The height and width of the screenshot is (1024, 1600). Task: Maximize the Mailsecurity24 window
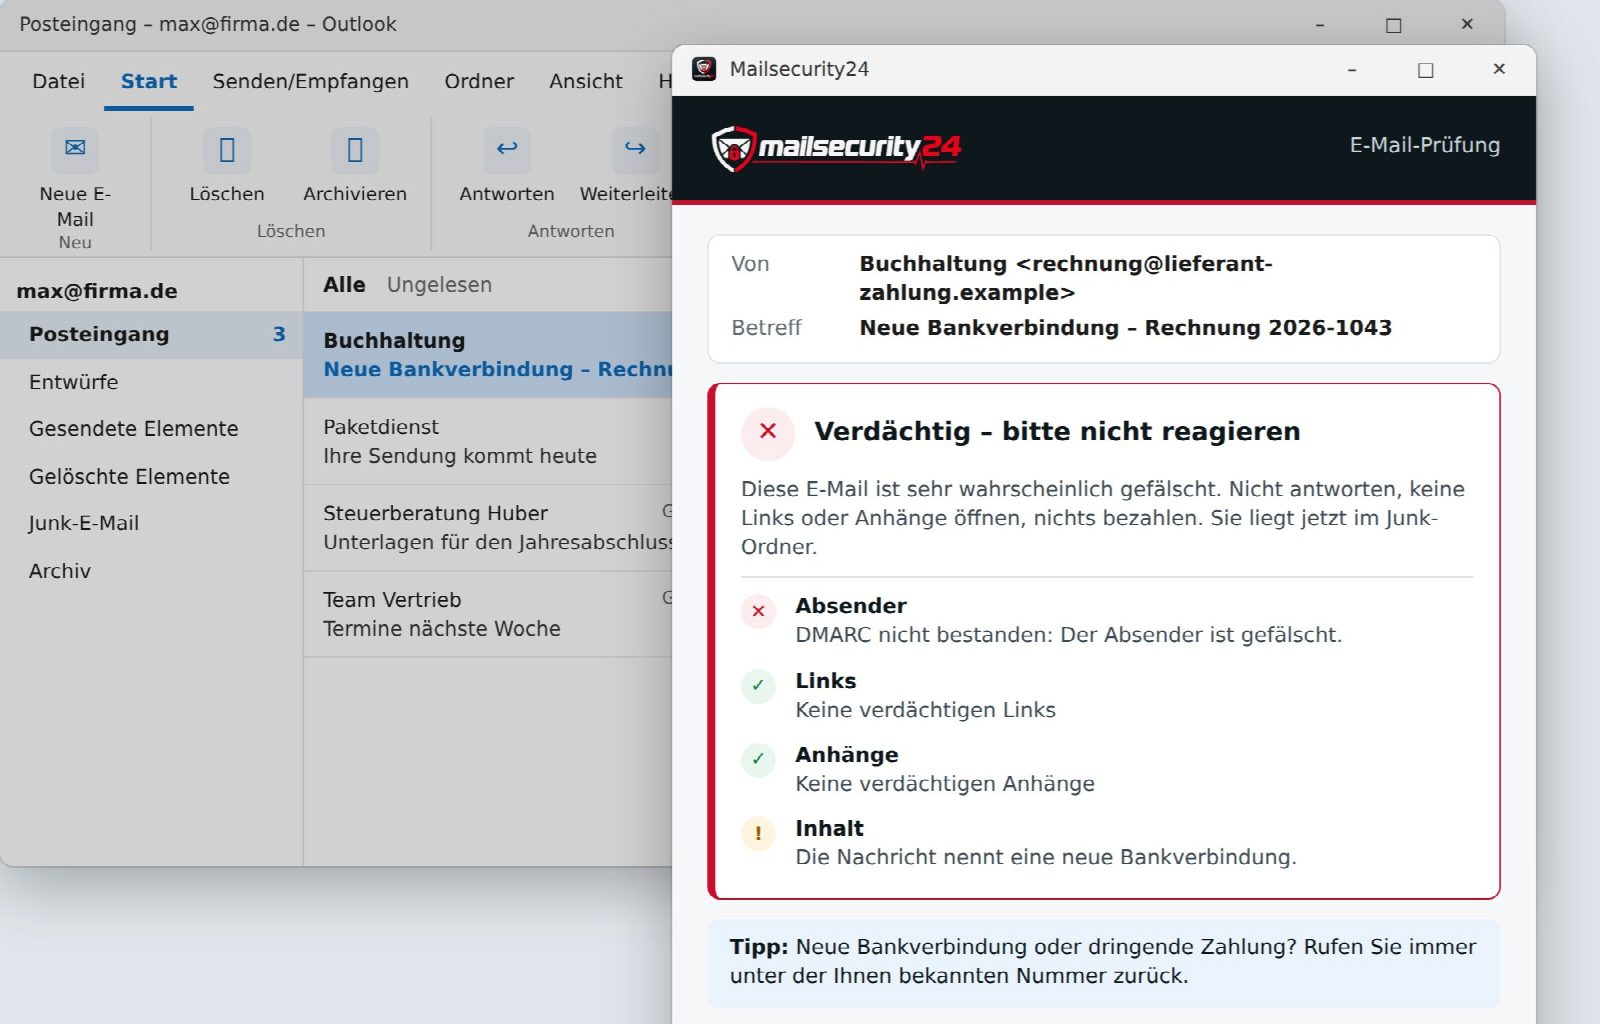1426,69
